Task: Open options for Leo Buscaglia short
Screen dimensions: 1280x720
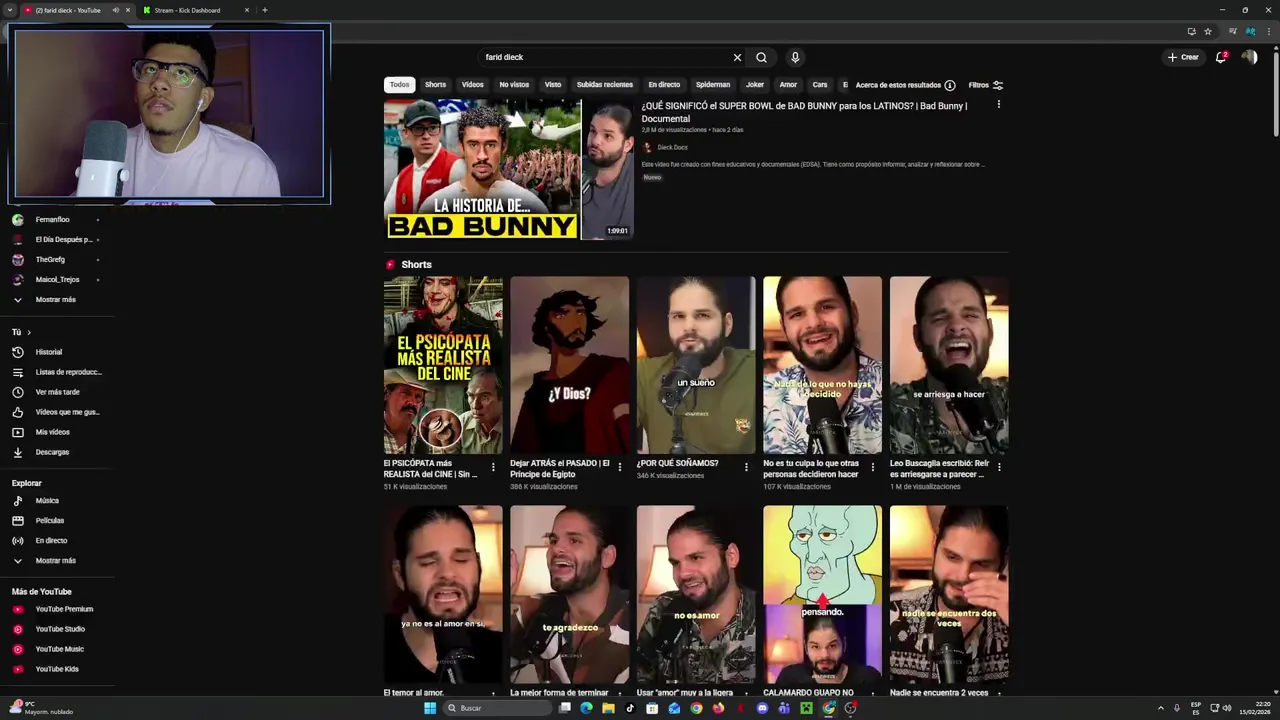Action: tap(999, 467)
